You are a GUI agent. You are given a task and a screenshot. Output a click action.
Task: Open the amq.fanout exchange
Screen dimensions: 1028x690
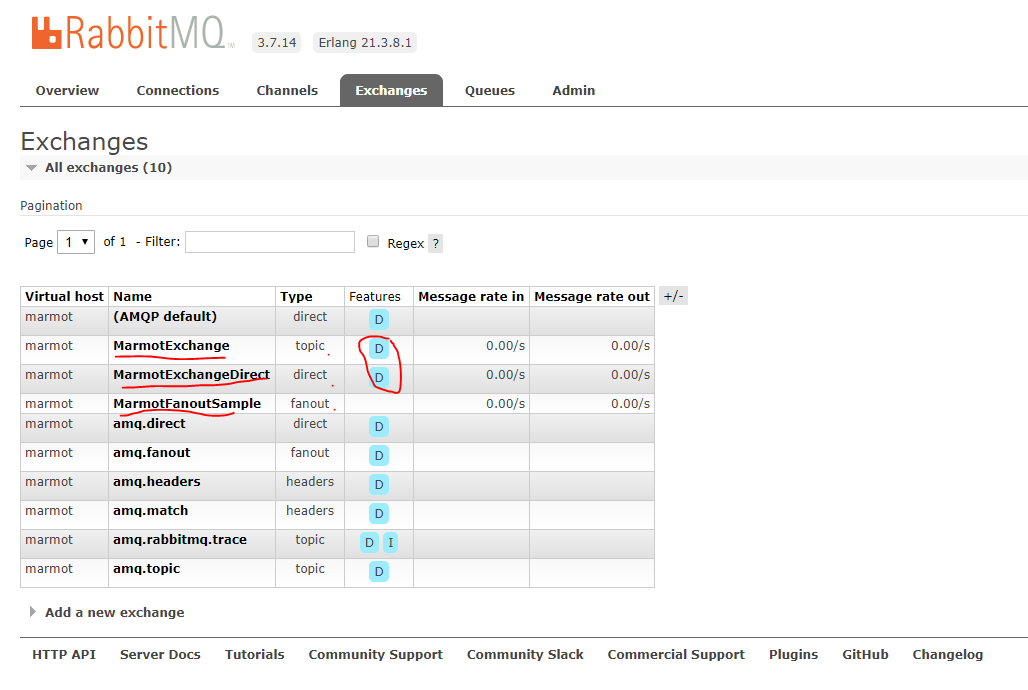[x=151, y=453]
